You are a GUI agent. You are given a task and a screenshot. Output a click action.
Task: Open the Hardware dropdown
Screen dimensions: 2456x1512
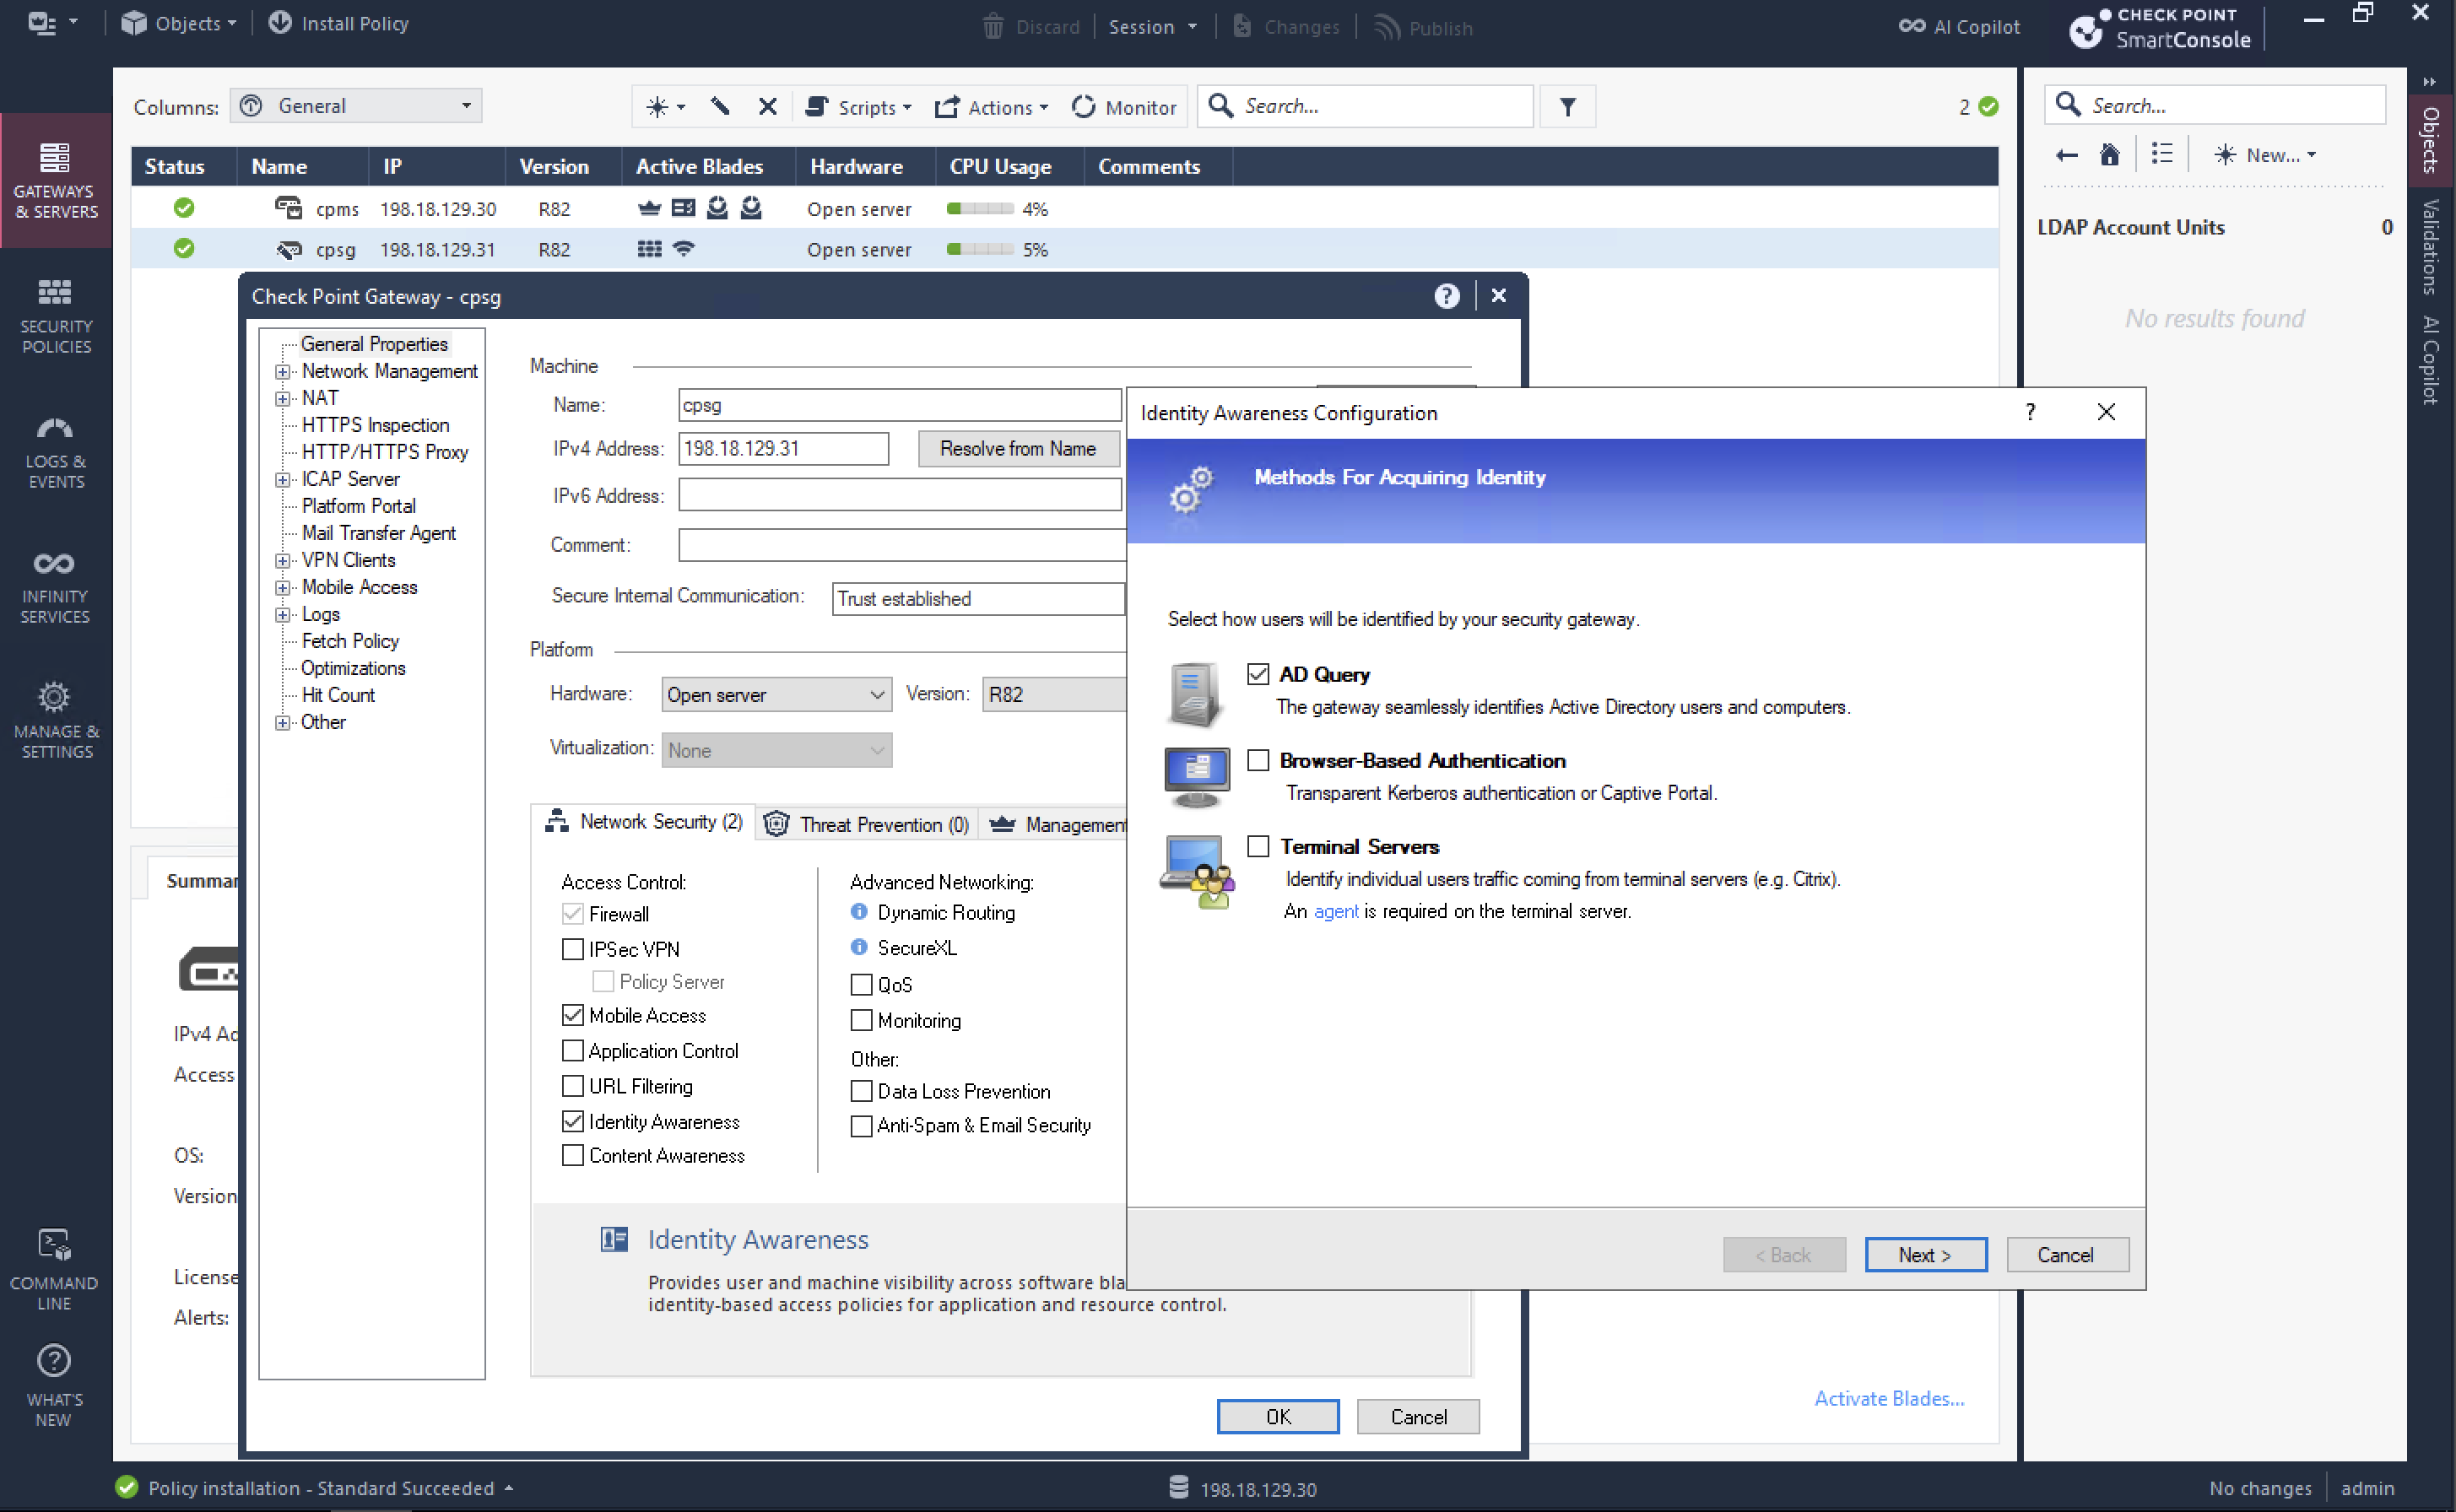click(x=776, y=695)
